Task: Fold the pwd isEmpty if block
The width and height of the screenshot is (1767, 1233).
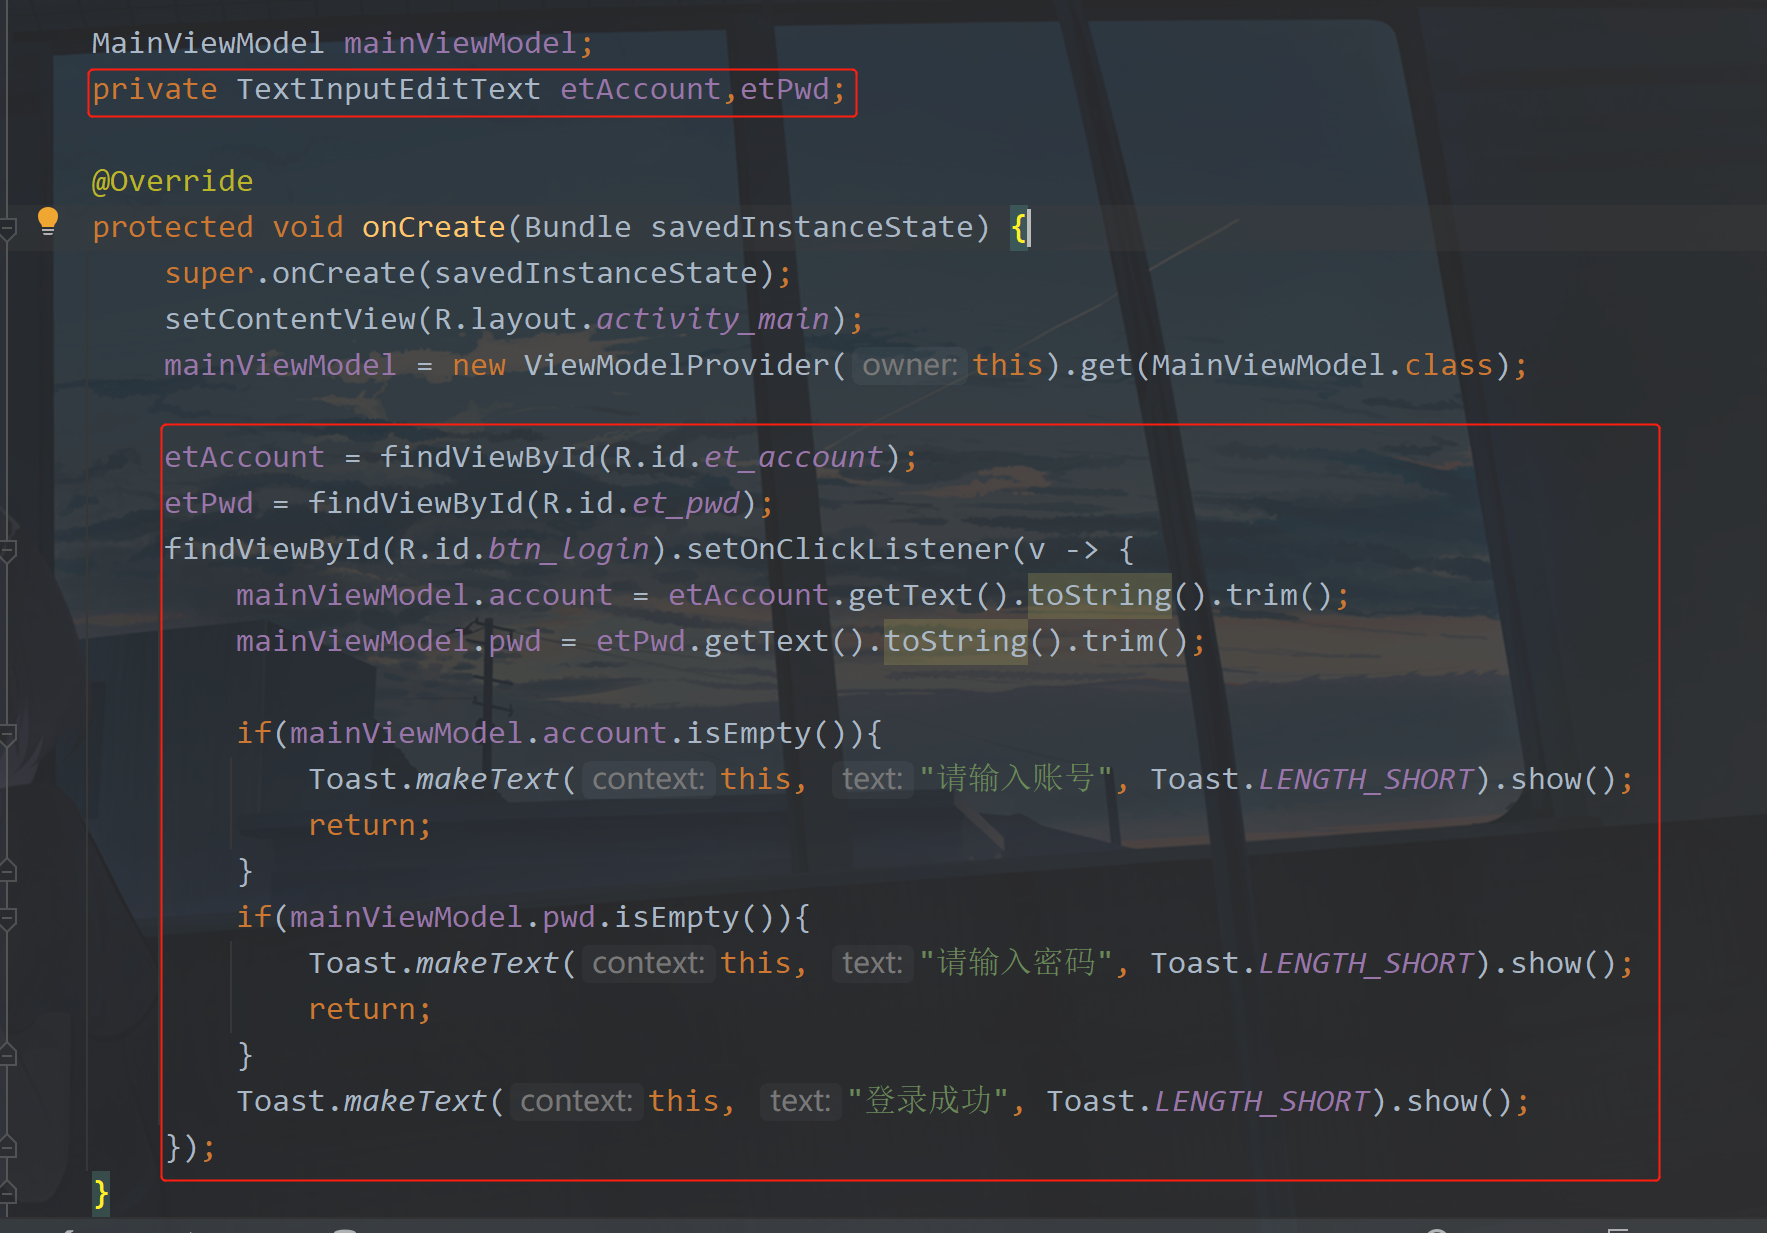Action: tap(8, 918)
